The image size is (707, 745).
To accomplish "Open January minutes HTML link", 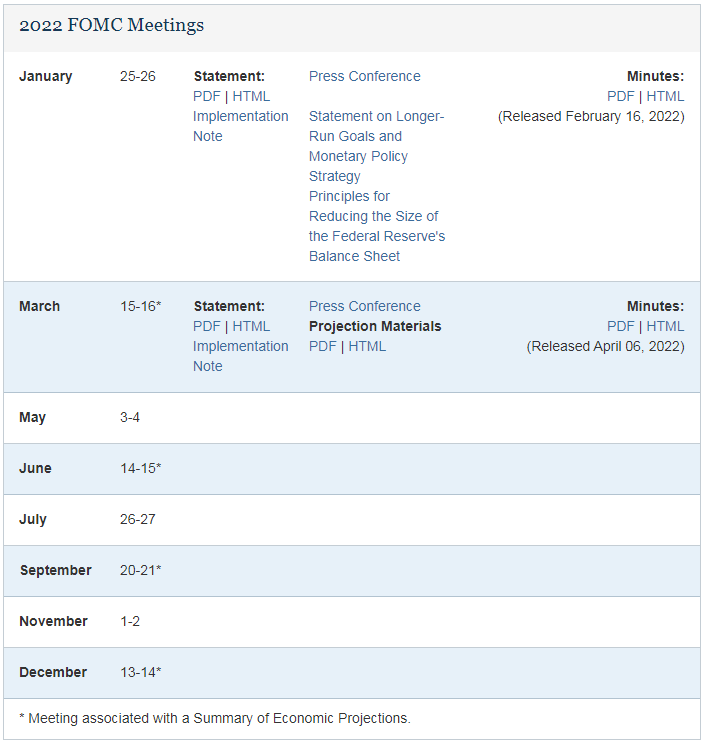I will (x=665, y=96).
